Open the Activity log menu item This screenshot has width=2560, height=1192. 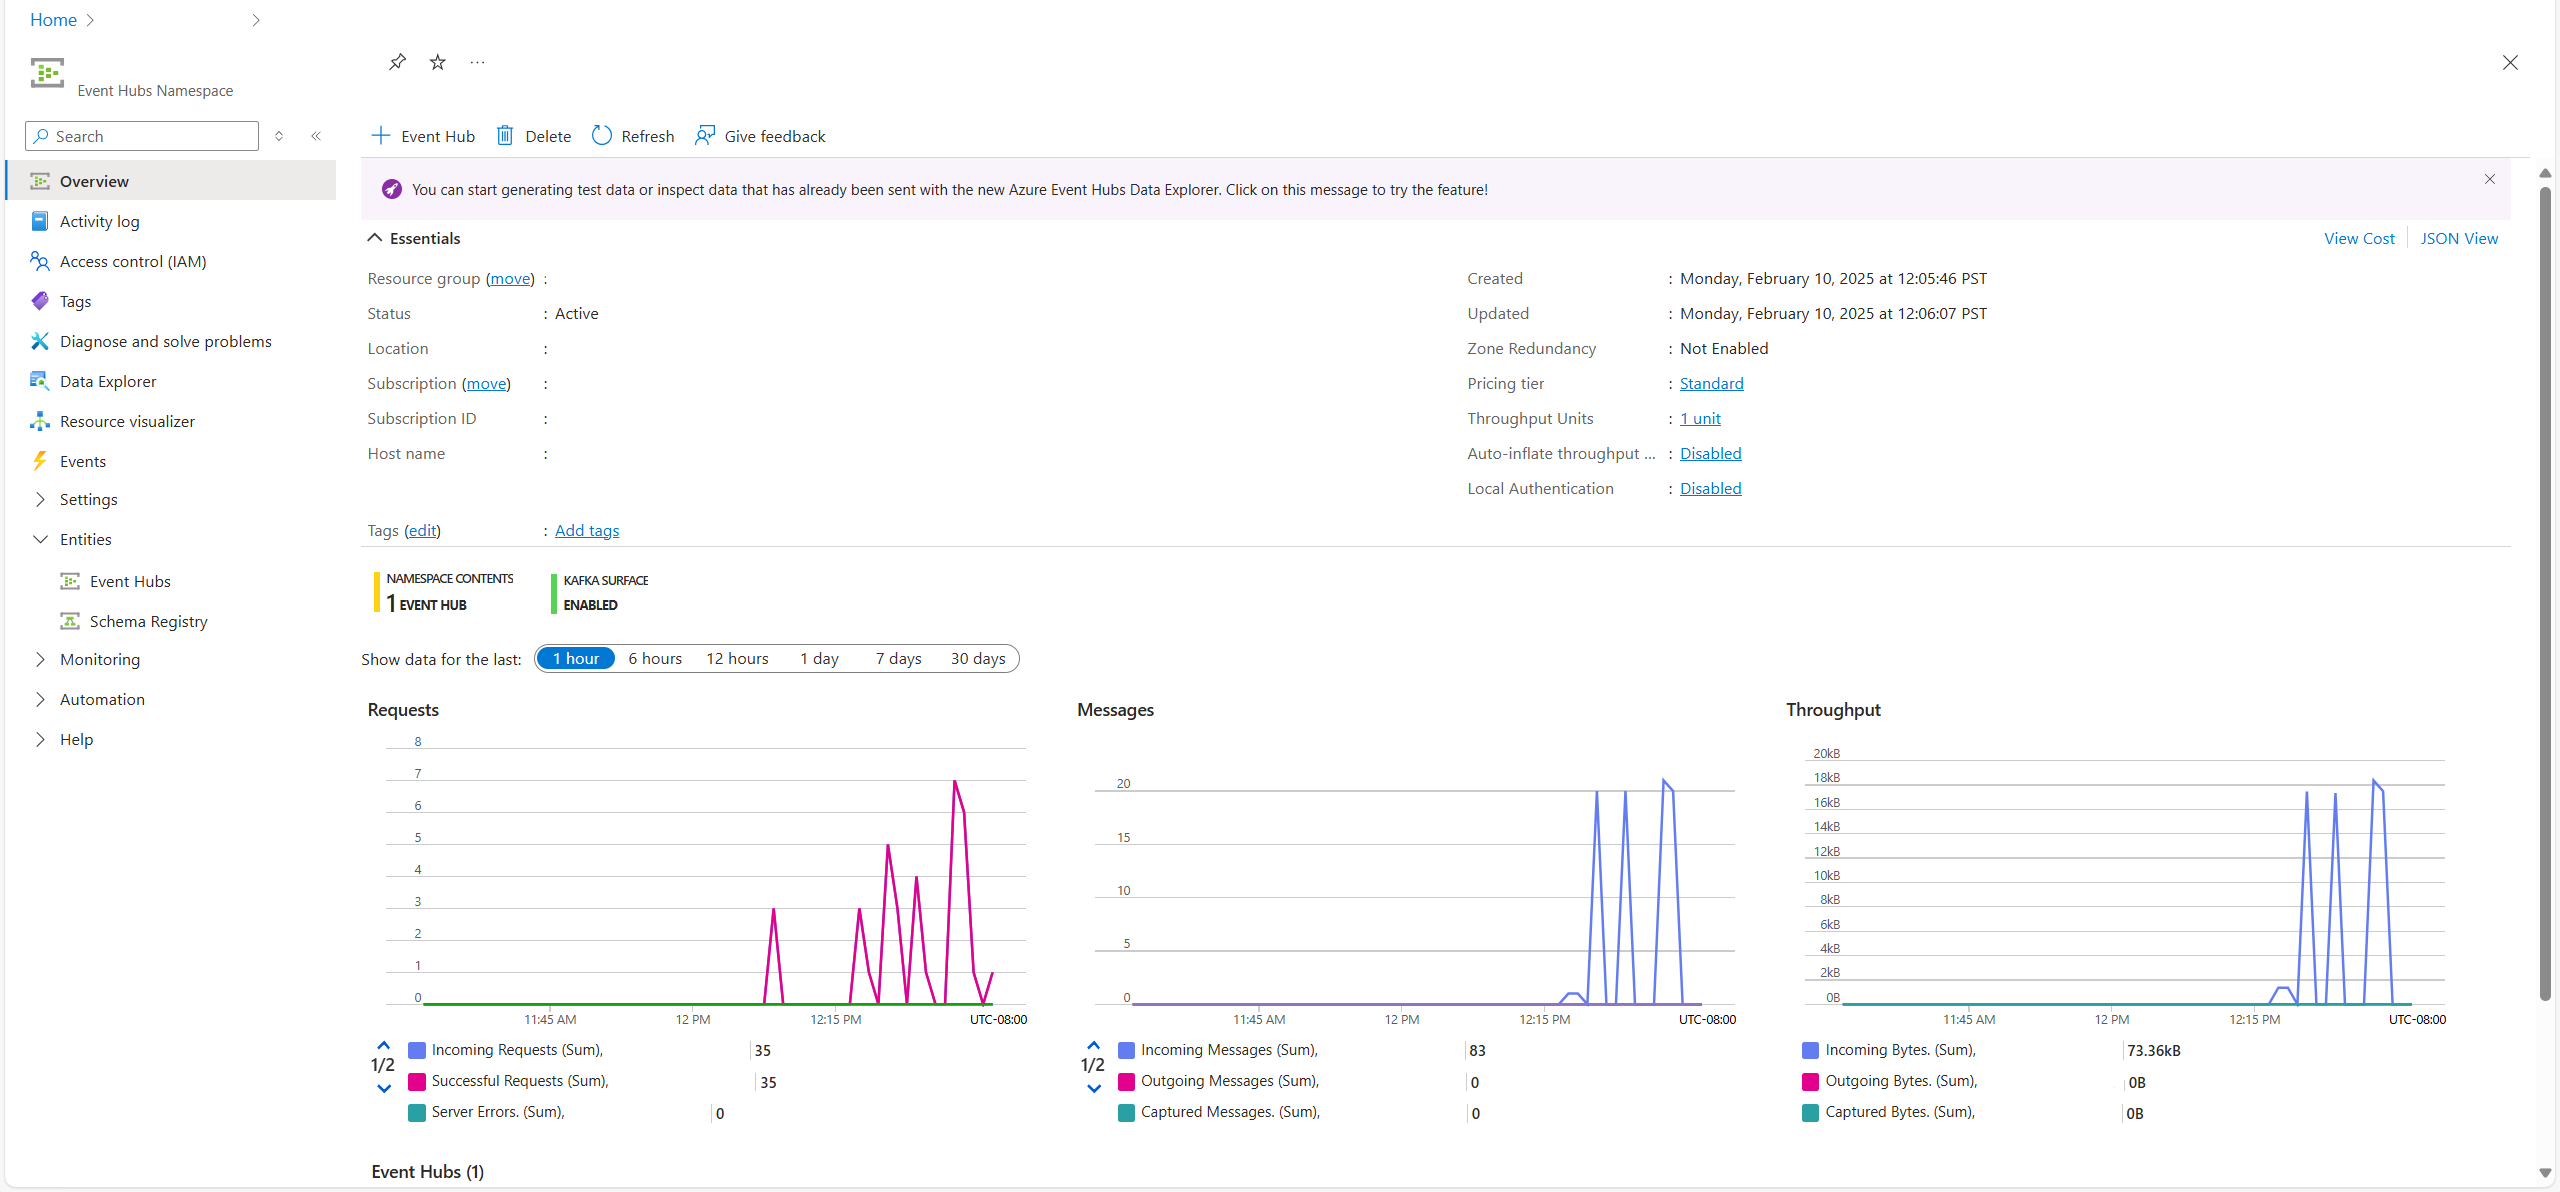tap(99, 221)
